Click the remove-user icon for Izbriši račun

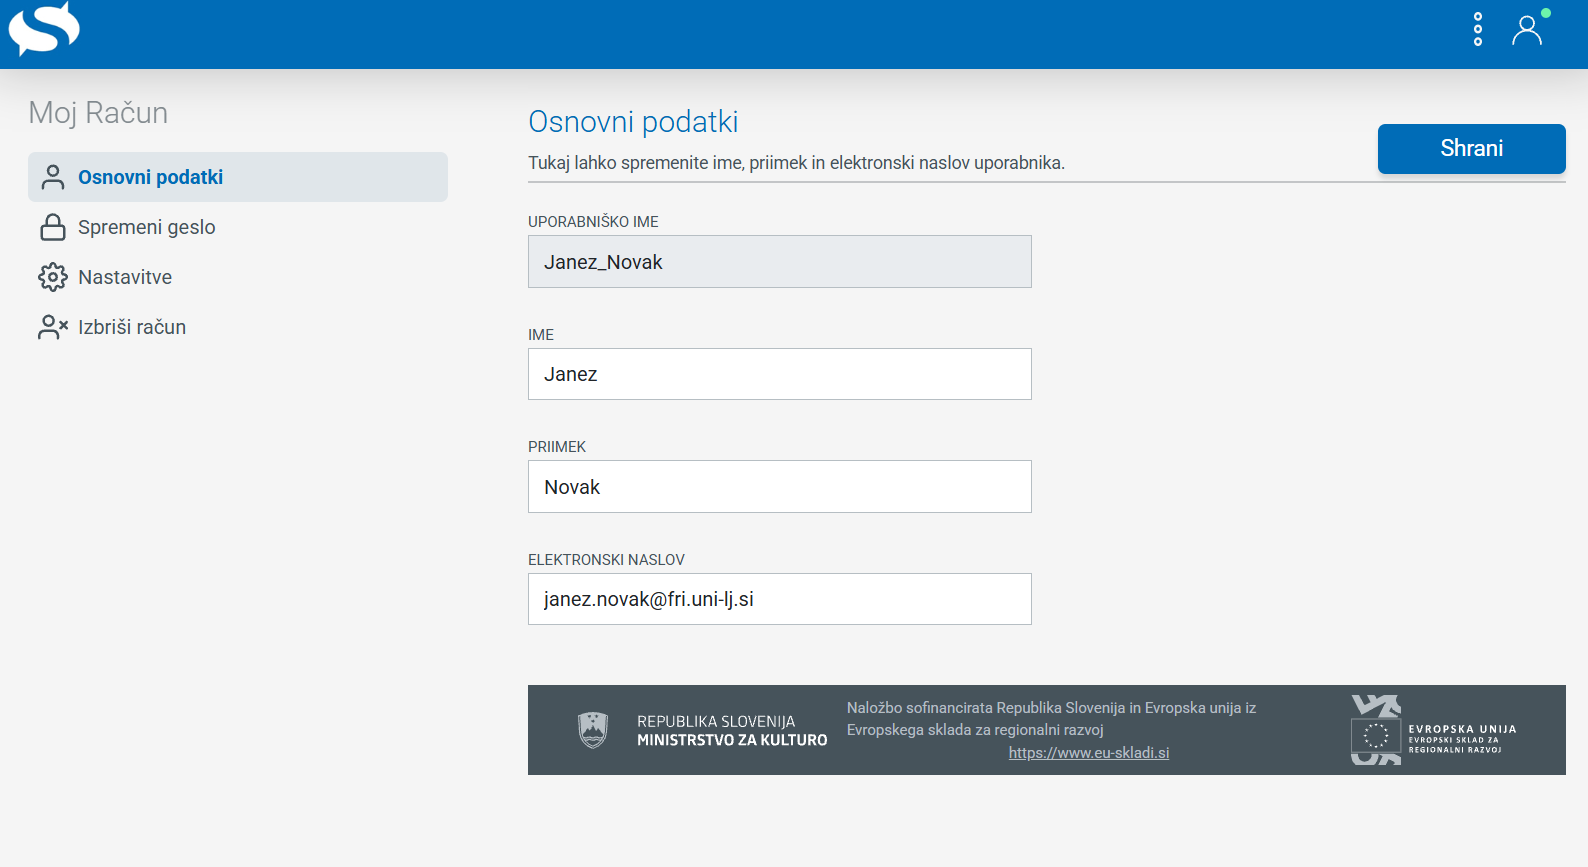[x=53, y=327]
